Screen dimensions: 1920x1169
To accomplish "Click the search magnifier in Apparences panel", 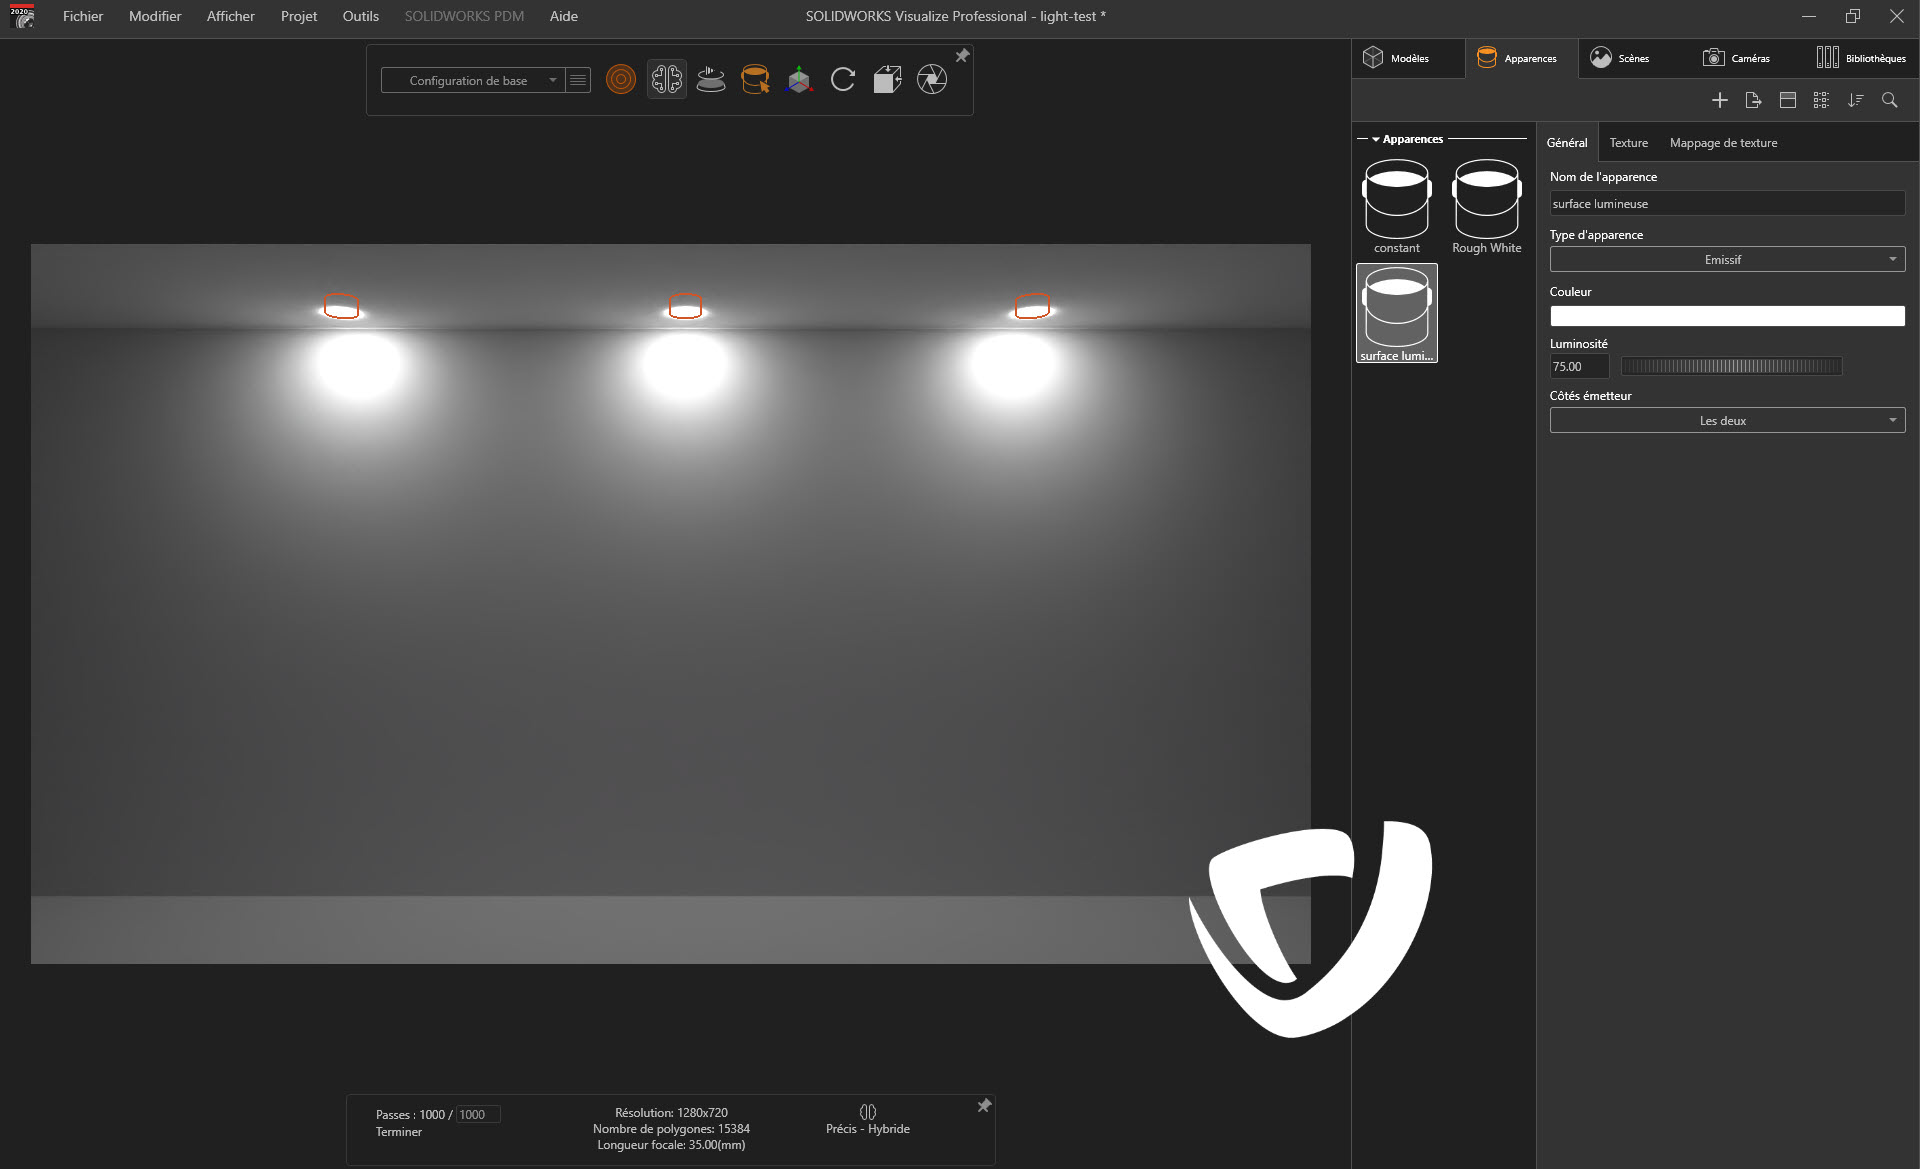I will [x=1889, y=100].
